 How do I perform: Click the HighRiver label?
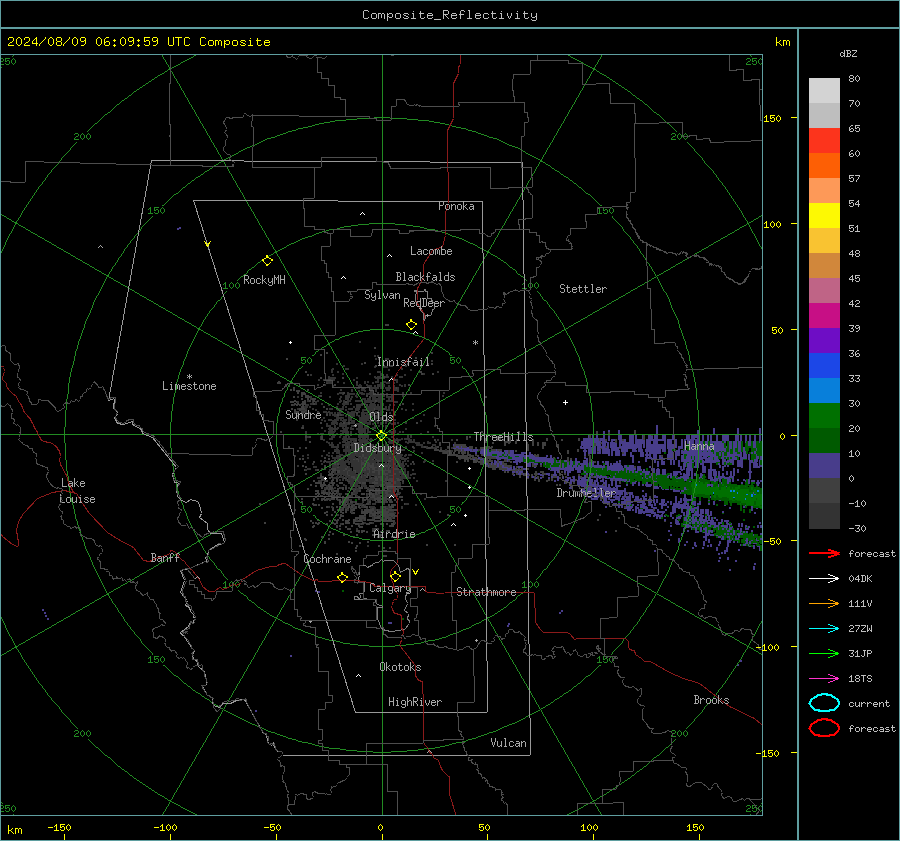coord(415,702)
